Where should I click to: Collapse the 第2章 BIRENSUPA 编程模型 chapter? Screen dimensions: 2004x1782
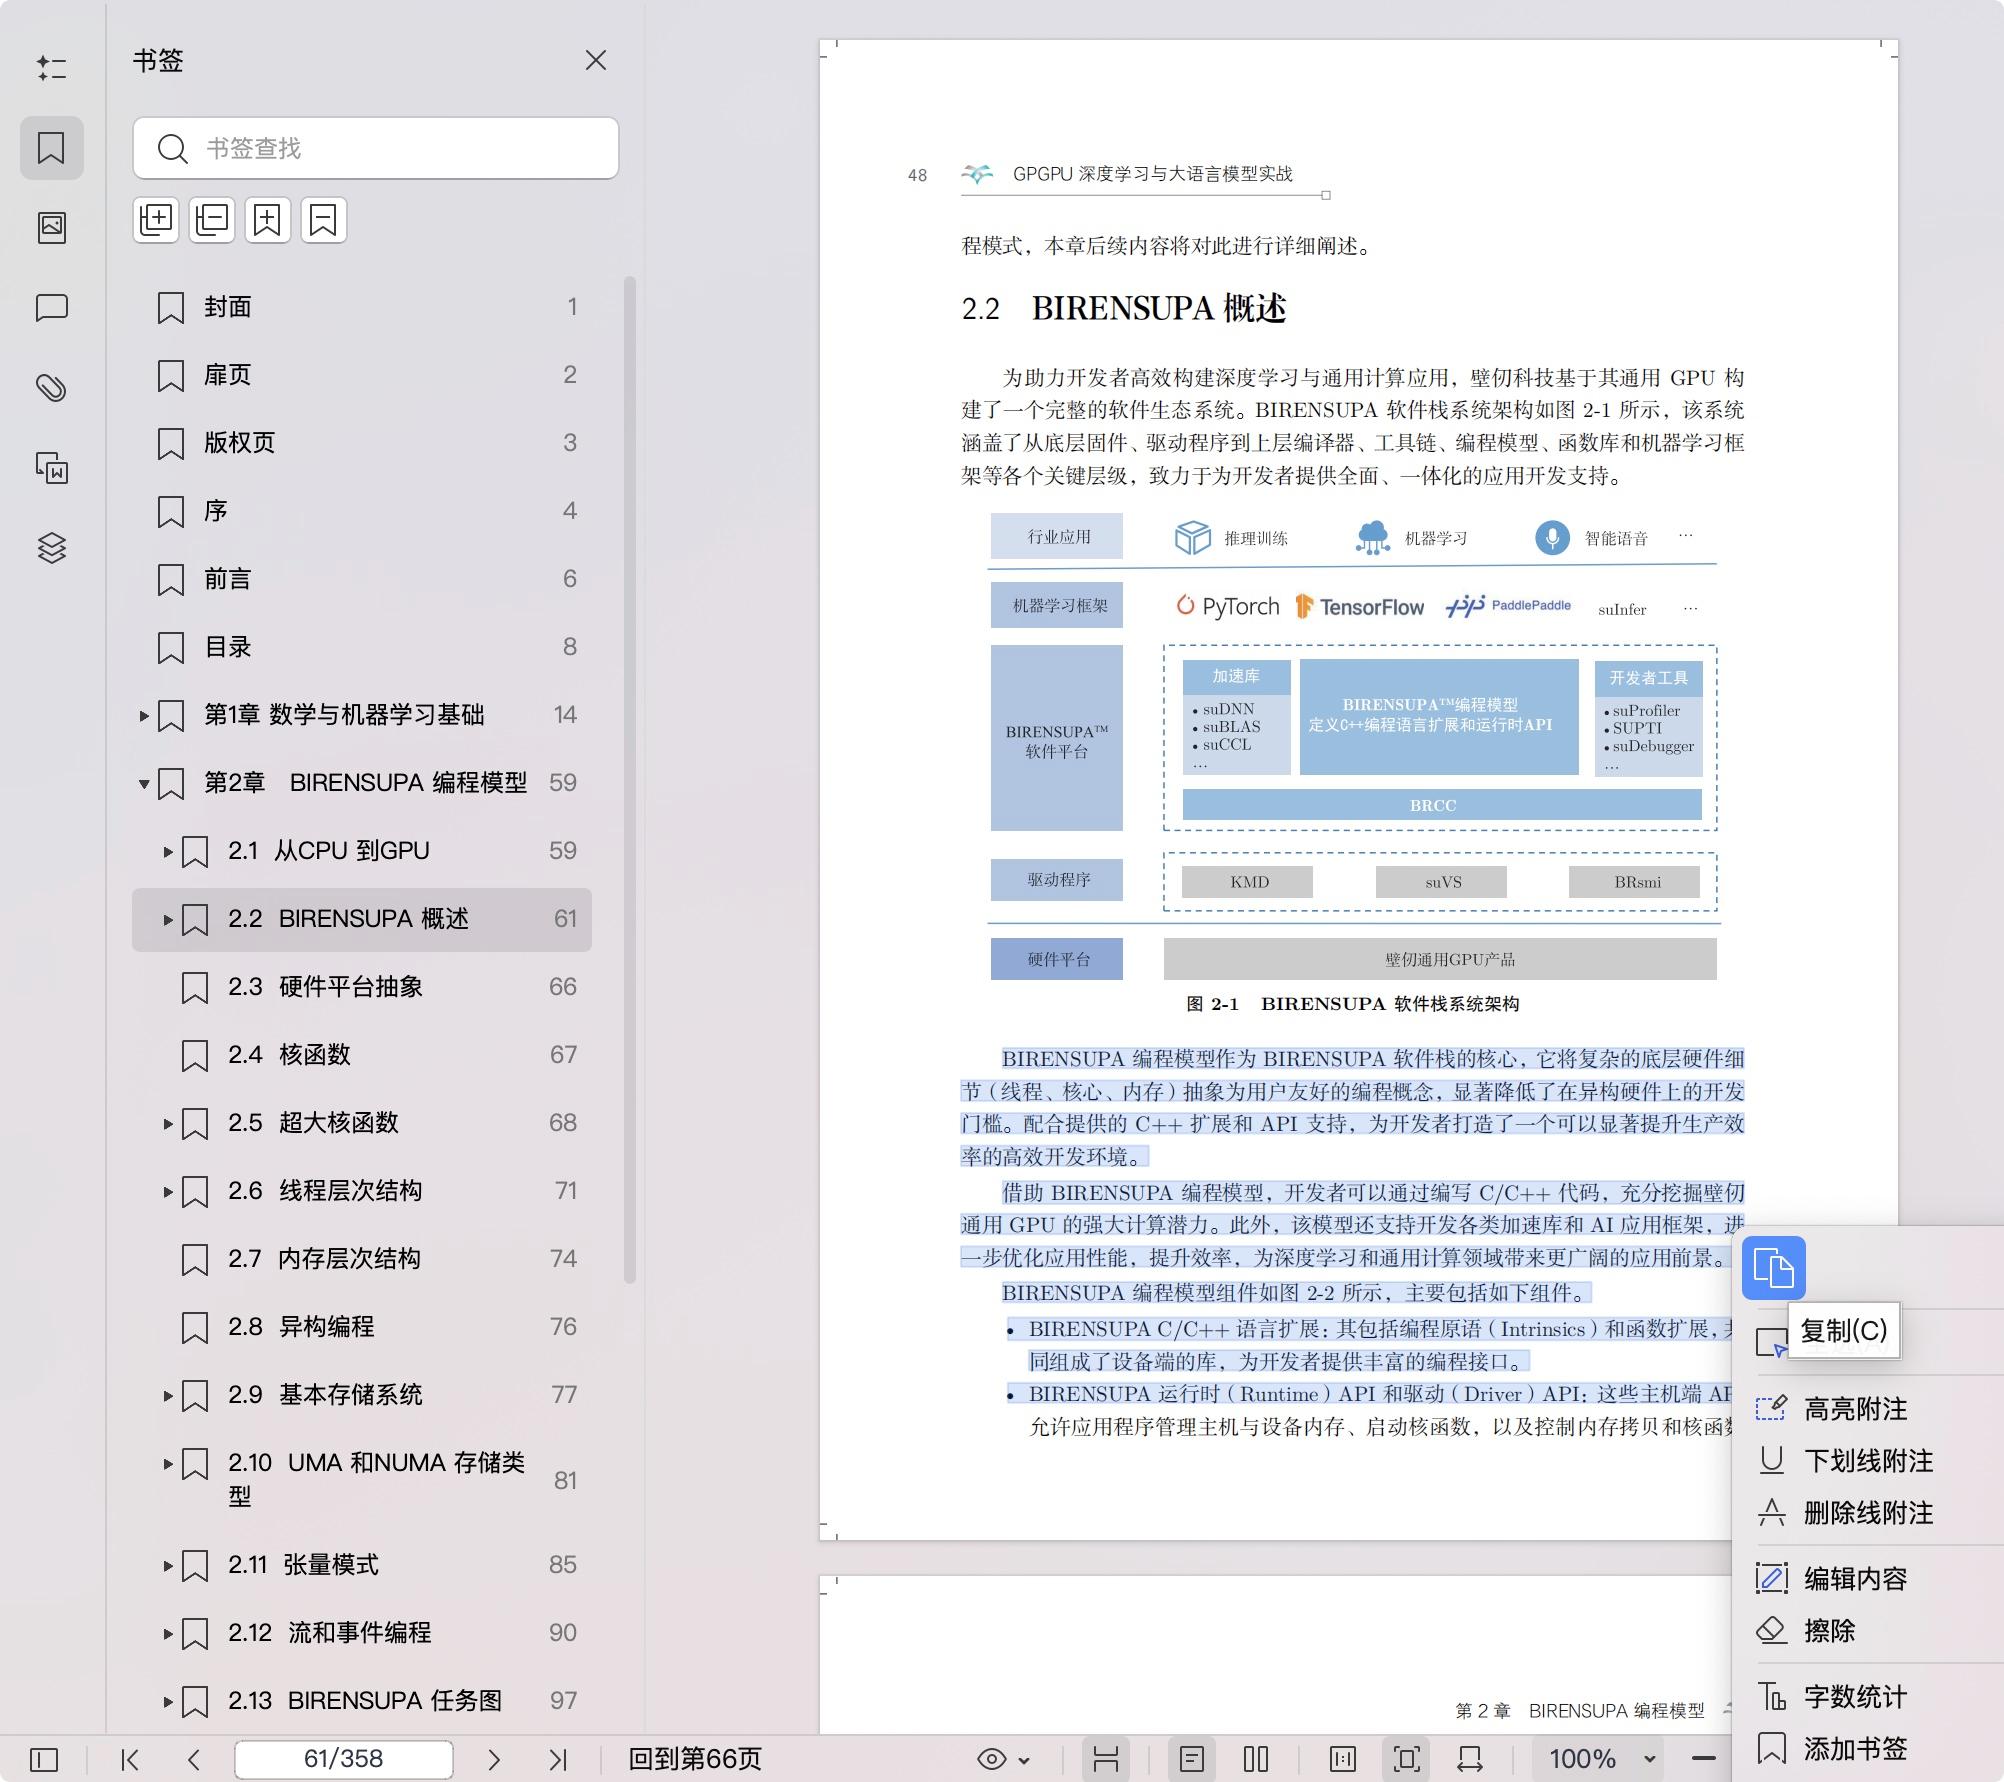[143, 783]
